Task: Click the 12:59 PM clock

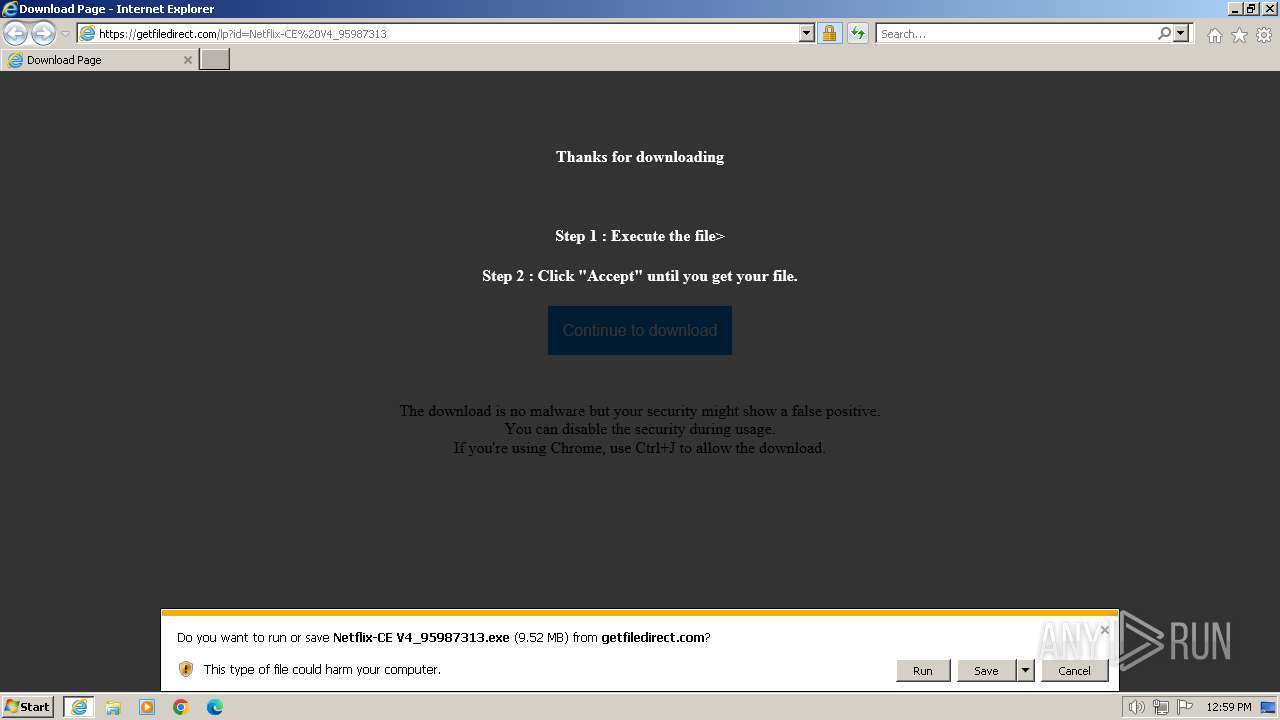Action: pos(1229,707)
